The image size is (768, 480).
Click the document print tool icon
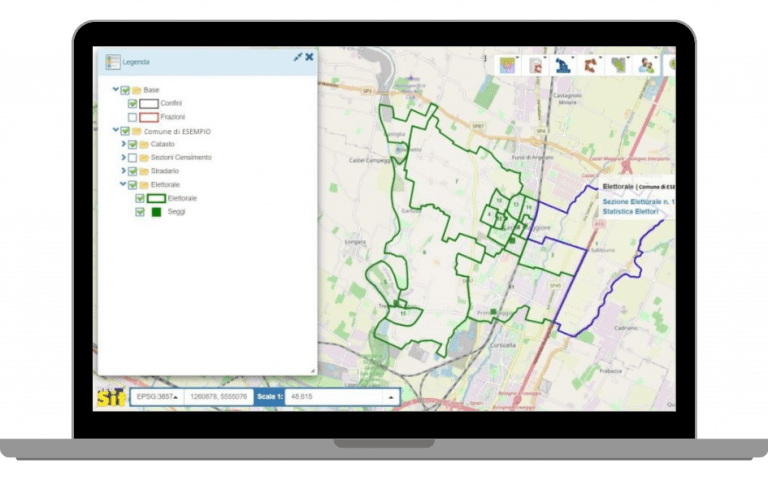536,64
